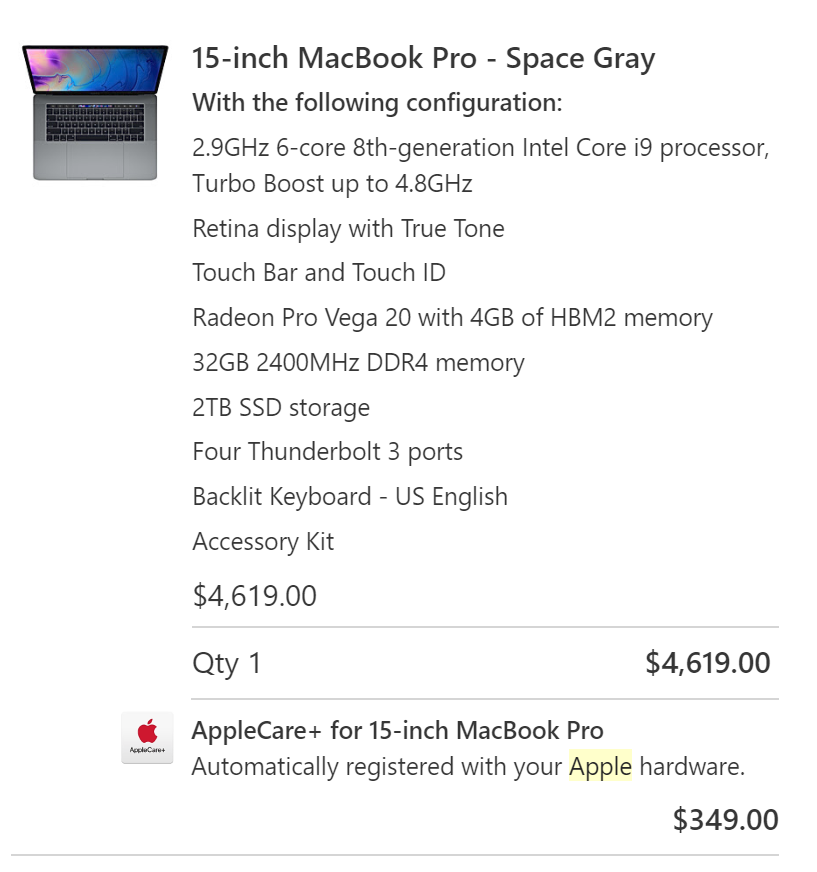Click the Qty 1 quantity label
This screenshot has height=872, width=817.
pyautogui.click(x=227, y=663)
